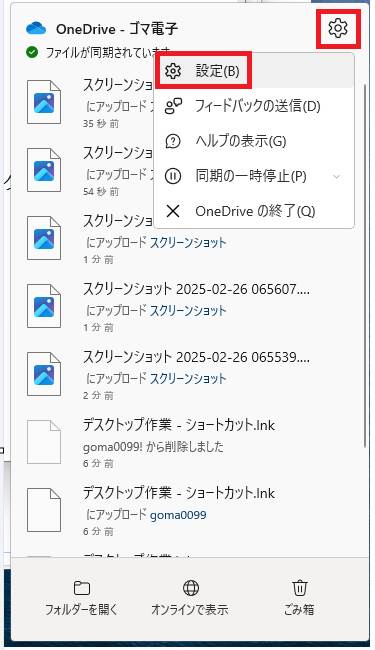Click the X icon beside OneDrive の終了

[x=173, y=211]
